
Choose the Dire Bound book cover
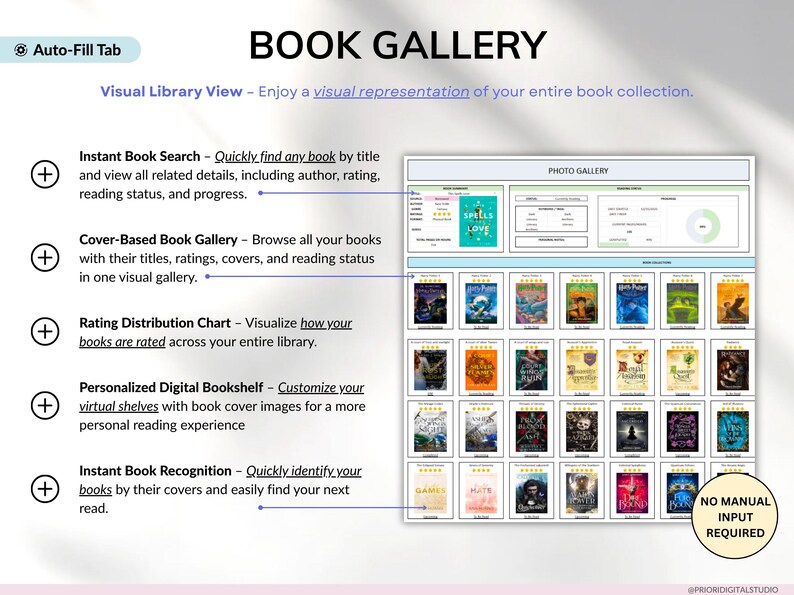click(632, 493)
